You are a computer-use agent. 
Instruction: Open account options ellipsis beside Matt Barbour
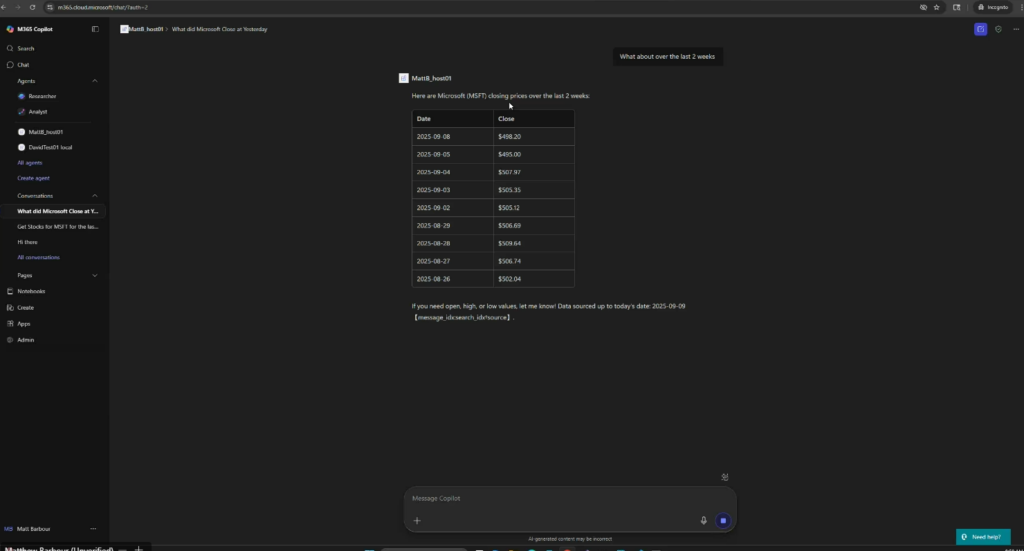coord(93,529)
